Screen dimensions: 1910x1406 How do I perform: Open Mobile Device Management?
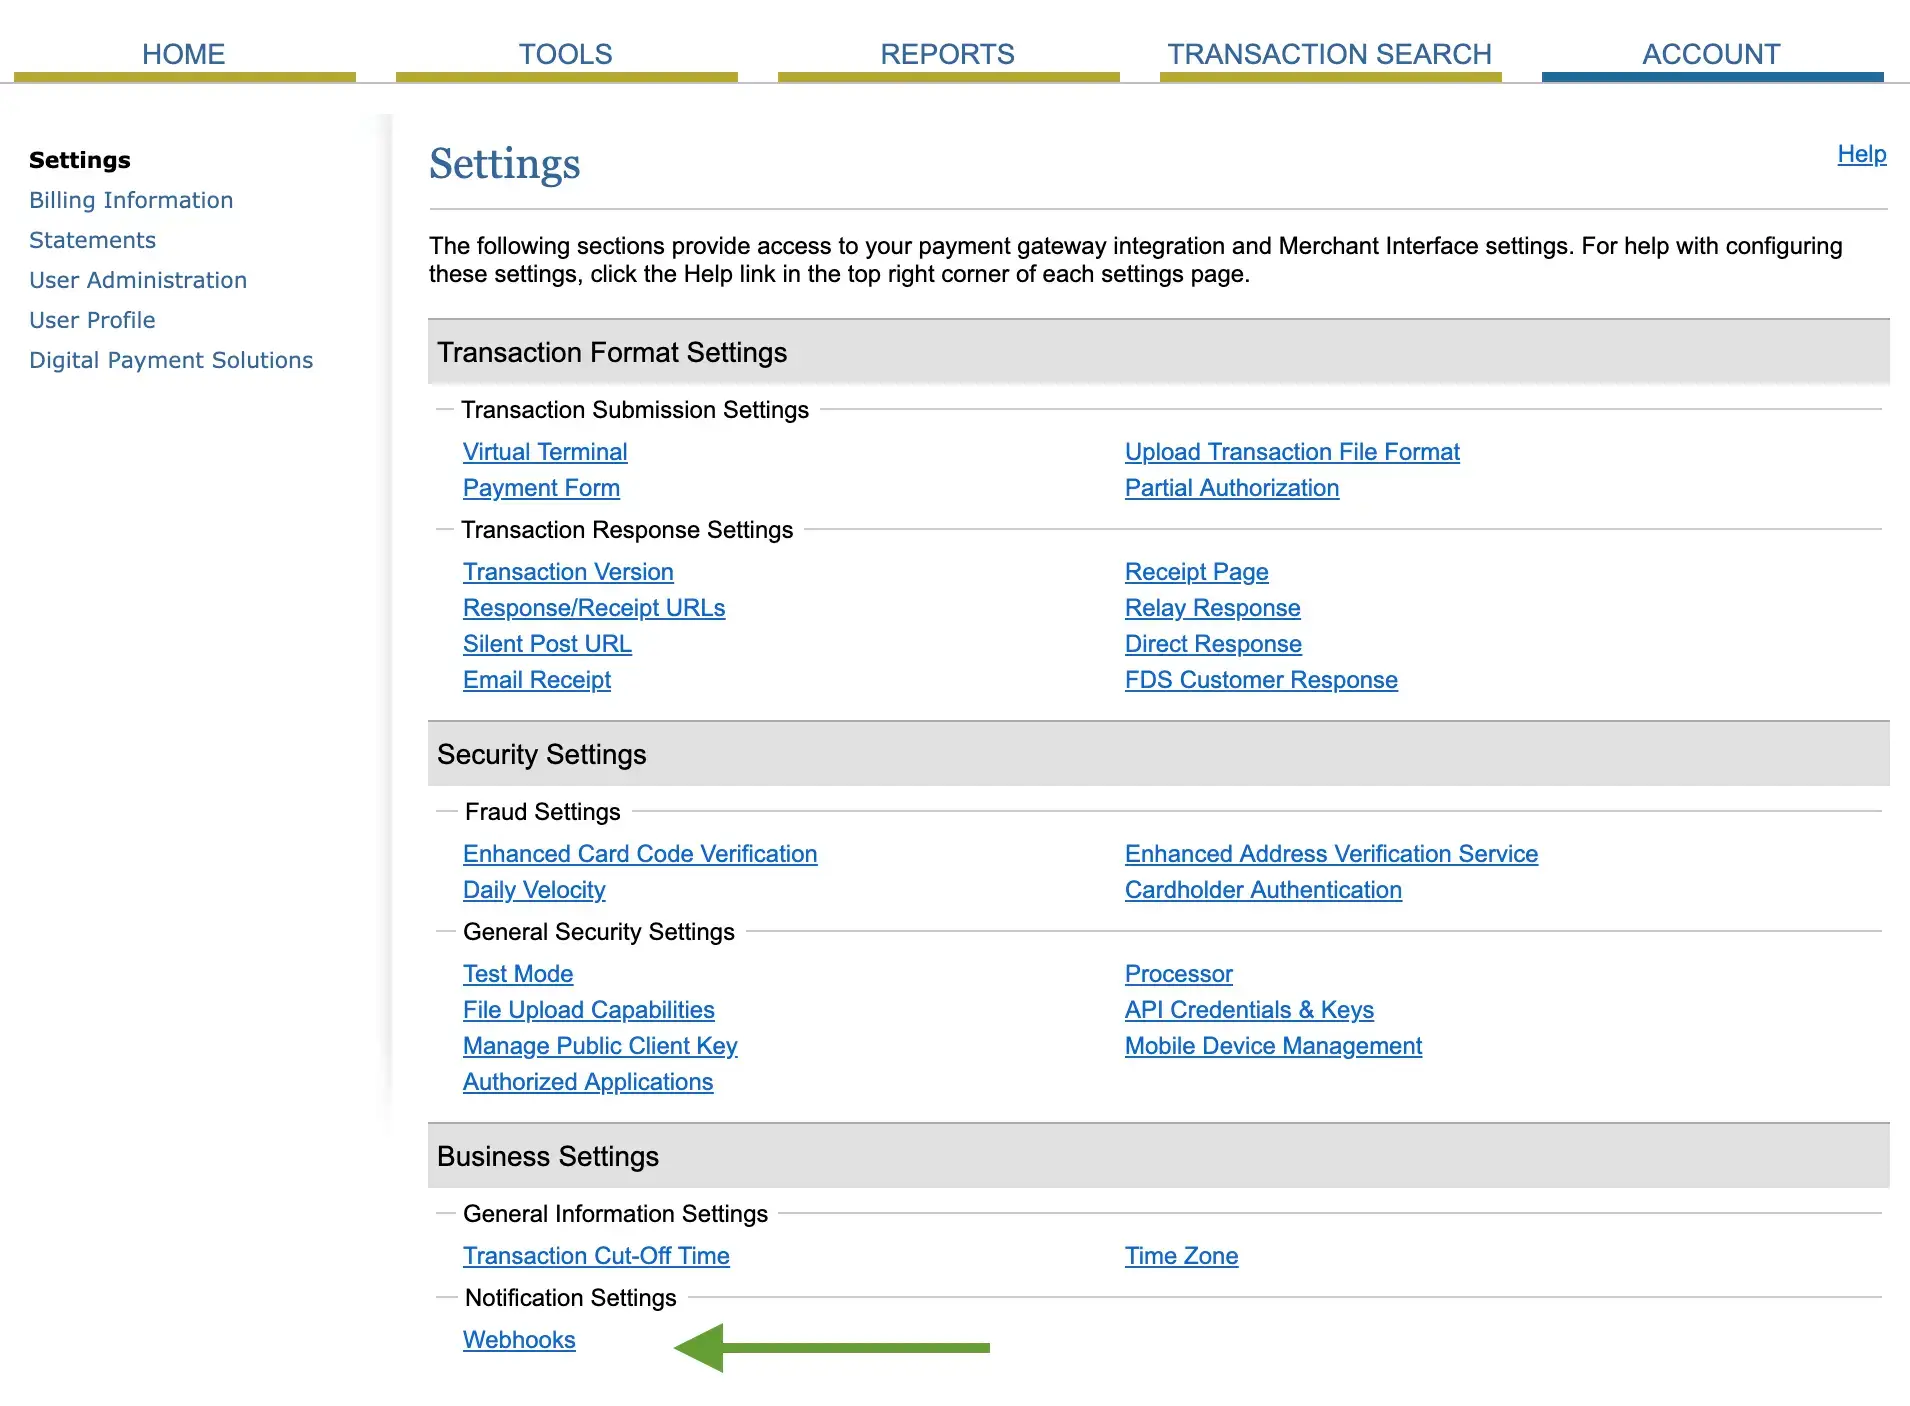(1273, 1046)
